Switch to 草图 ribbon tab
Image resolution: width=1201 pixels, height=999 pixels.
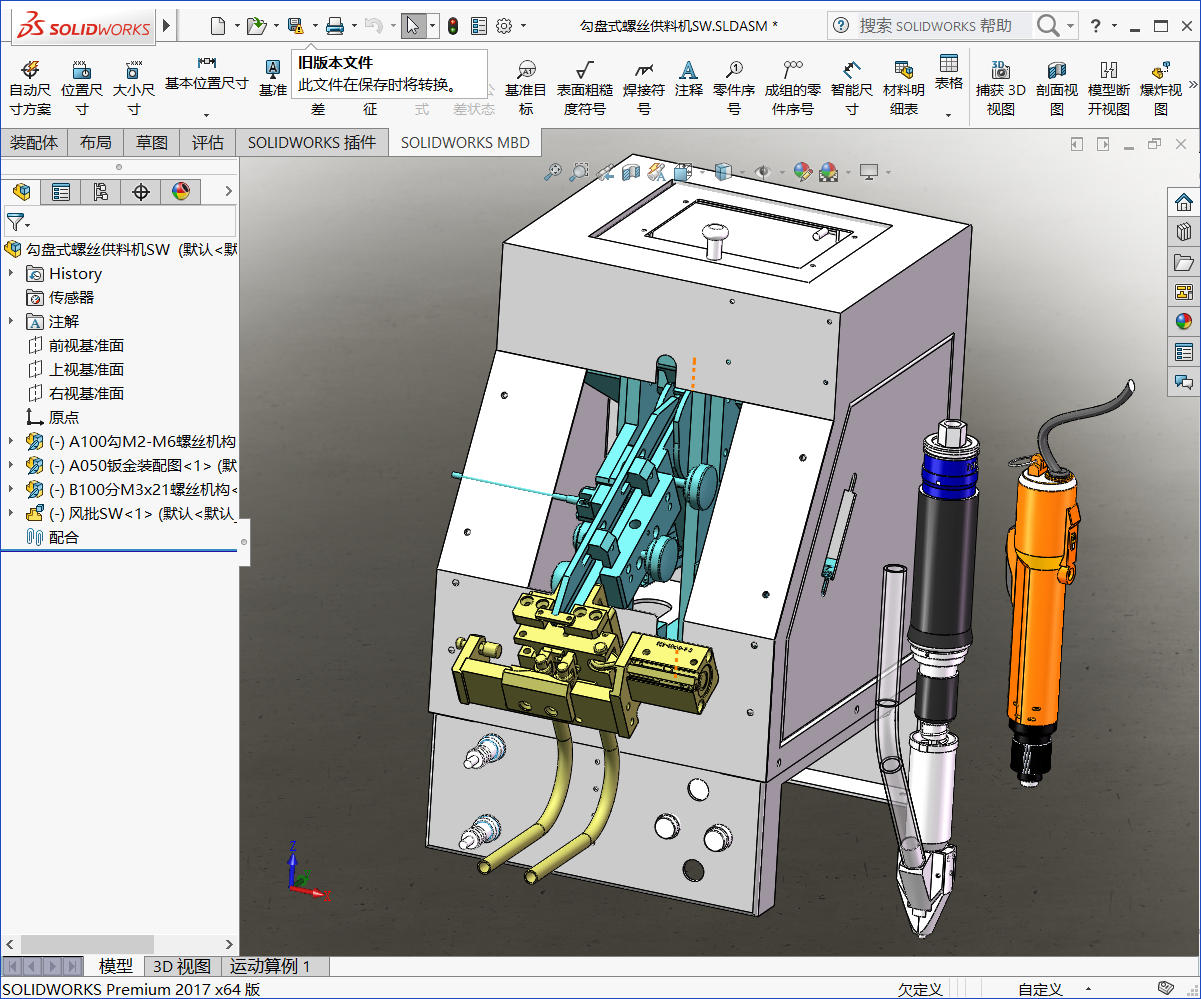pos(152,142)
